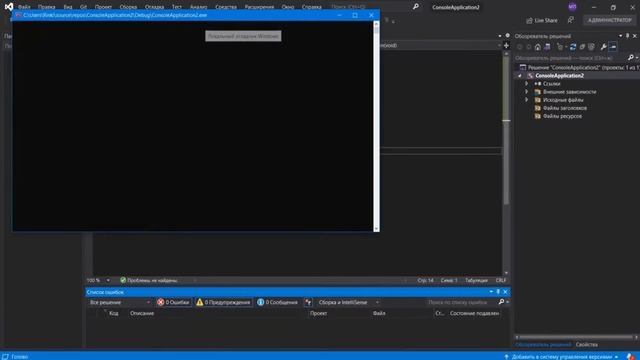
Task: Open the Анализ menu
Action: click(x=198, y=7)
